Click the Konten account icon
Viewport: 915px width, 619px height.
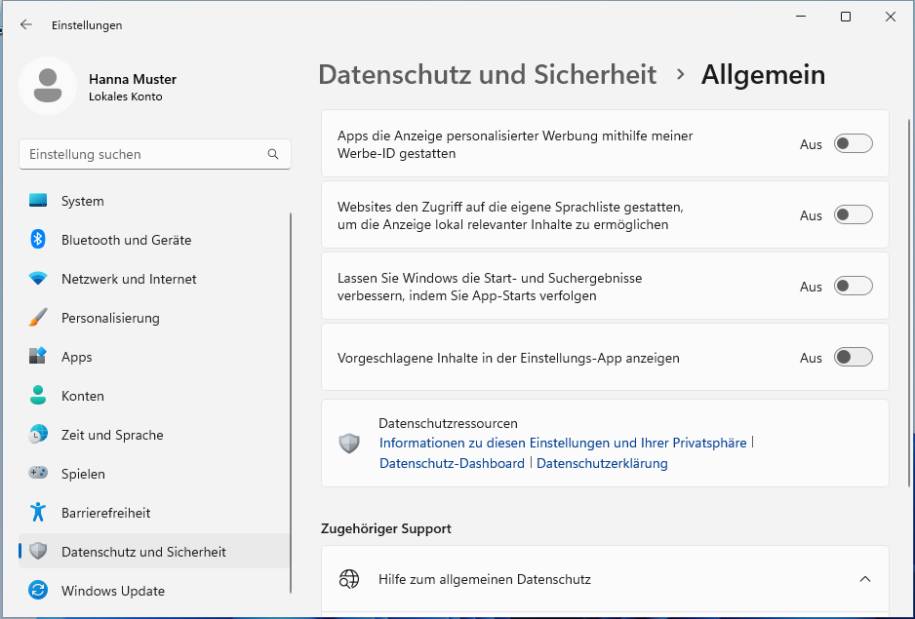(41, 396)
